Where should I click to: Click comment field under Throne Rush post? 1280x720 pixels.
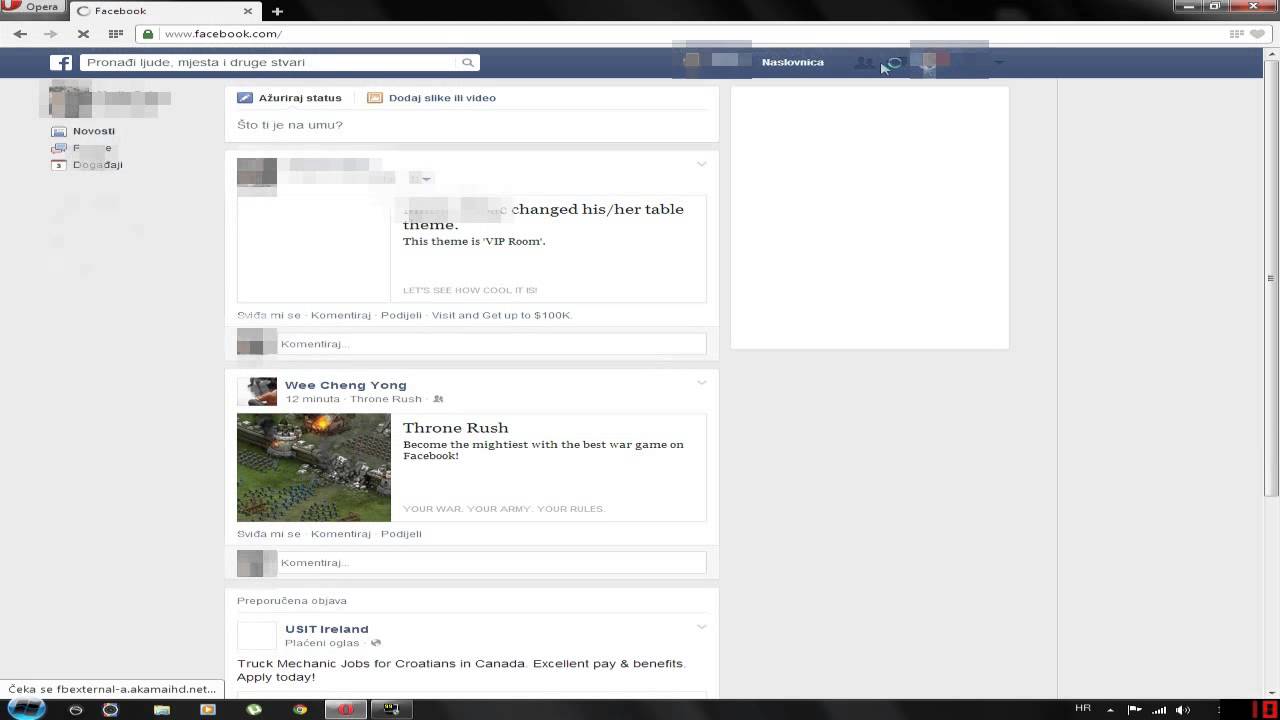492,563
